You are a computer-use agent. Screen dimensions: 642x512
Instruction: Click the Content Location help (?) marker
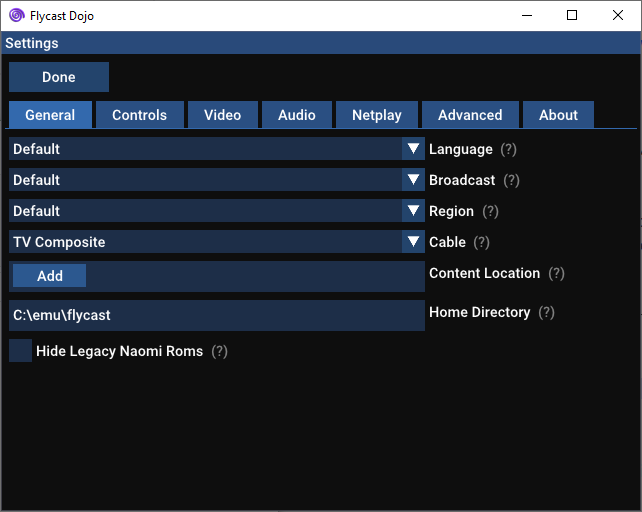click(556, 273)
